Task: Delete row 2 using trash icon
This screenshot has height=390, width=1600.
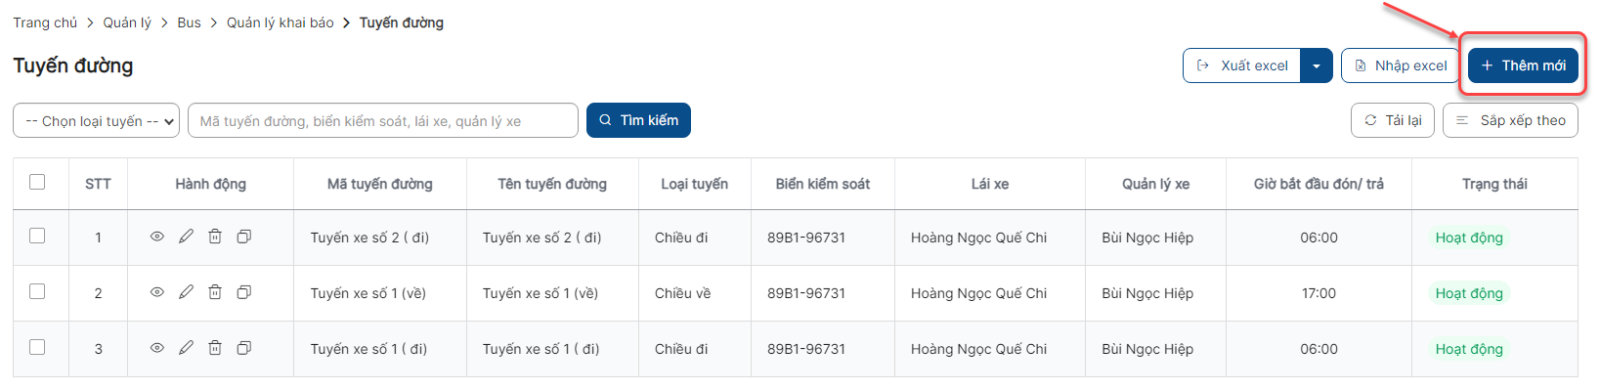Action: (x=215, y=292)
